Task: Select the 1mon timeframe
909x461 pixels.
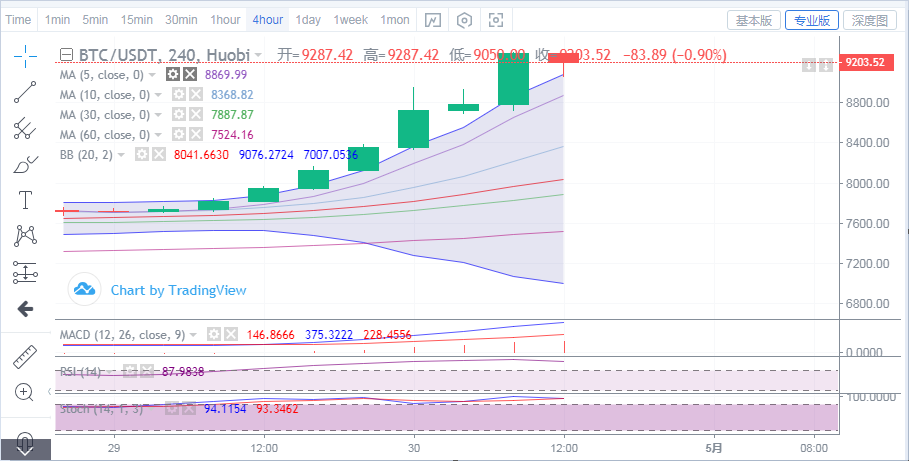Action: click(x=395, y=20)
